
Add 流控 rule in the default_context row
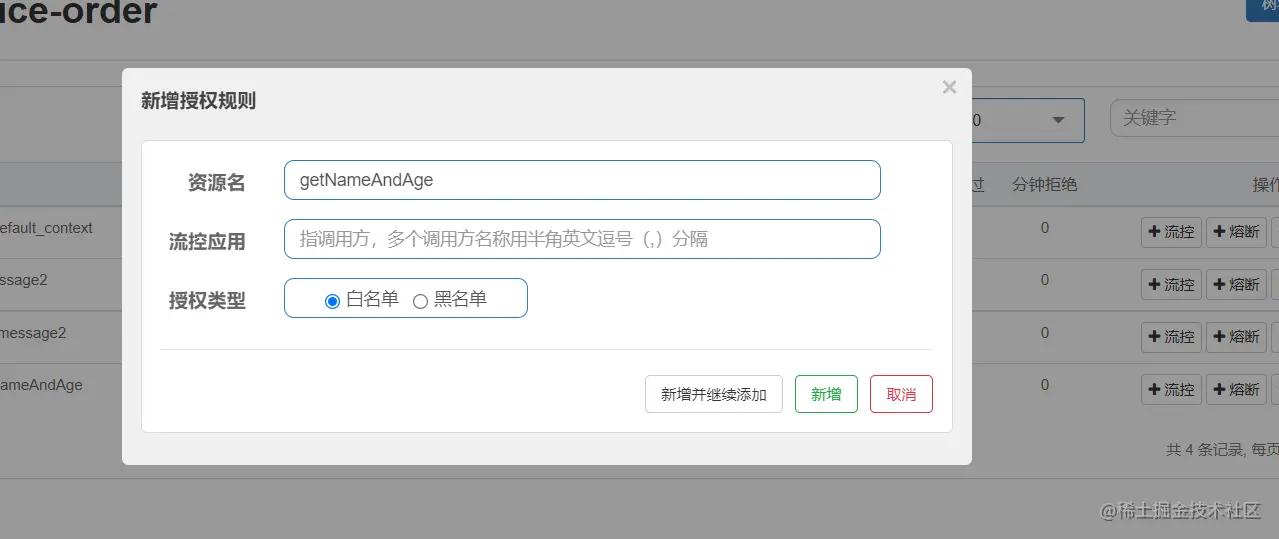coord(1171,232)
